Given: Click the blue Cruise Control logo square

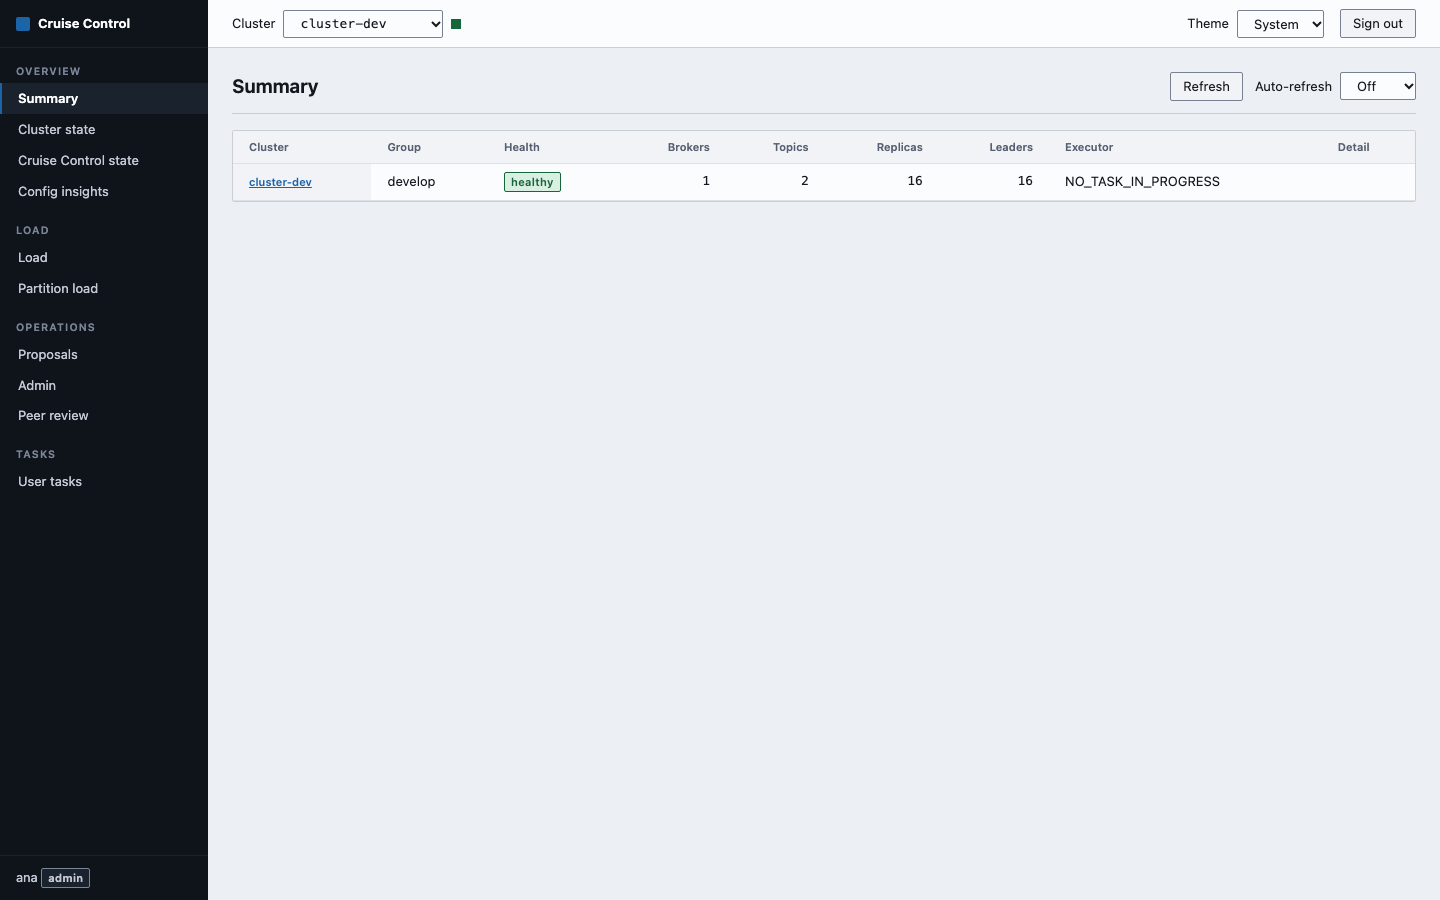Looking at the screenshot, I should (x=23, y=24).
